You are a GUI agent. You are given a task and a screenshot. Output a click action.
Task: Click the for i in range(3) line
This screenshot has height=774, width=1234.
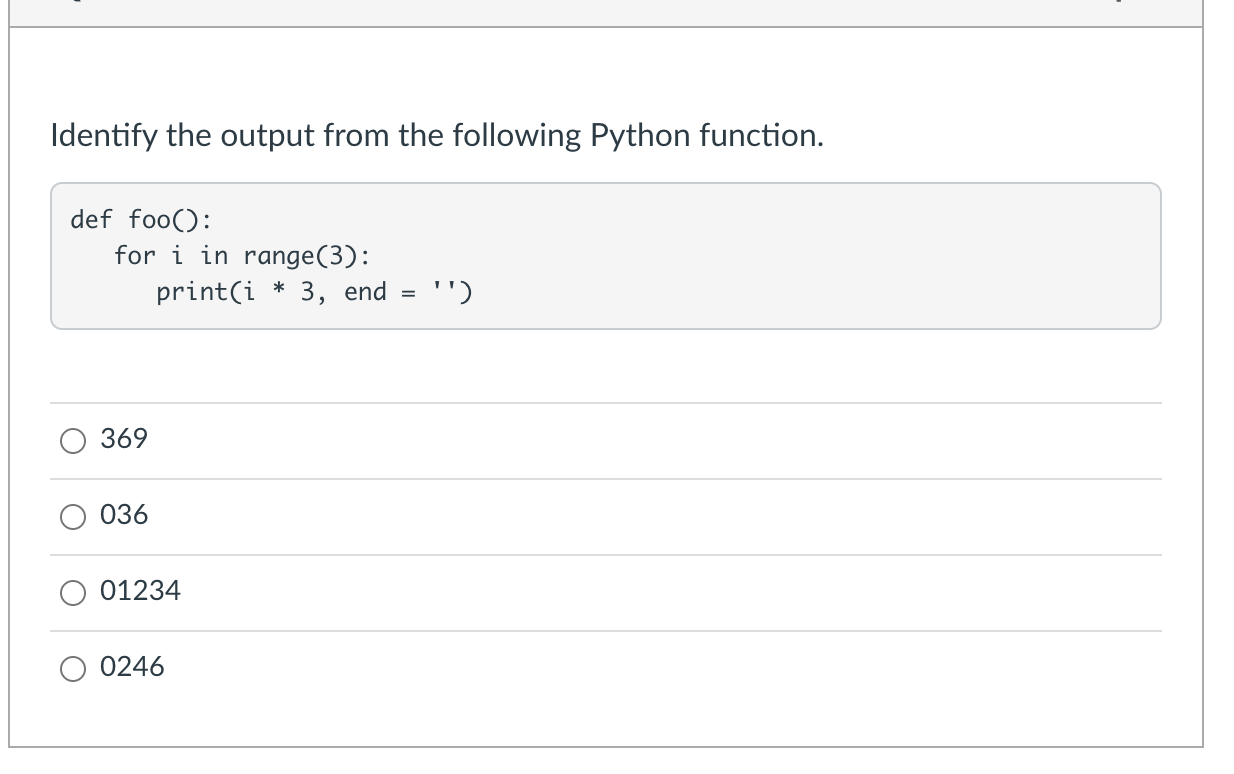241,256
